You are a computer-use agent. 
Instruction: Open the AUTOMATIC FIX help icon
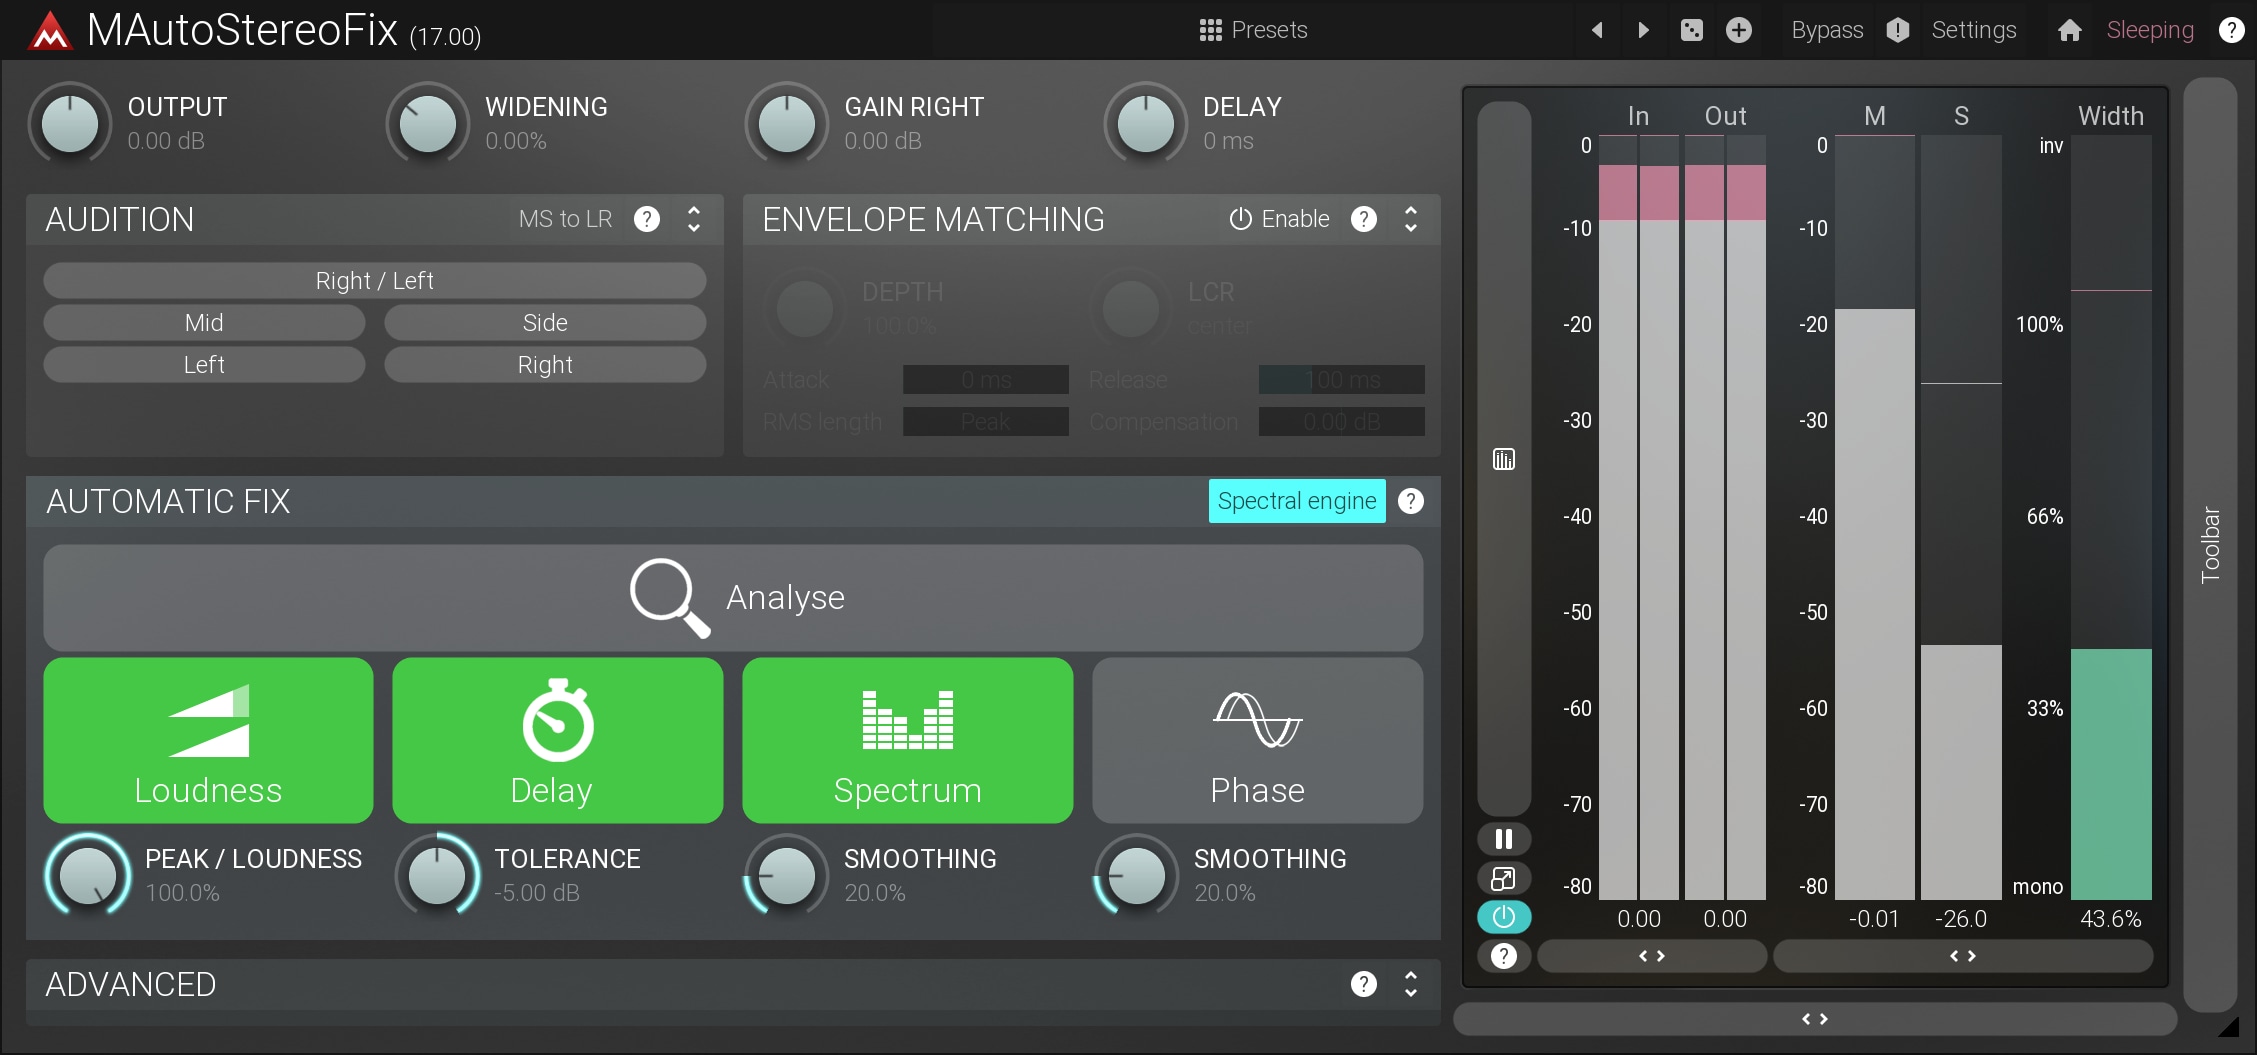1410,501
